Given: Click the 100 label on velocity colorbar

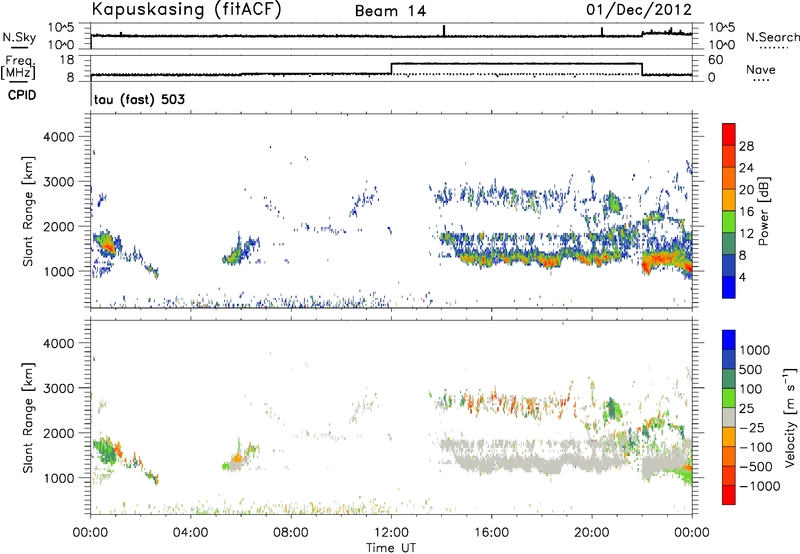Looking at the screenshot, I should (750, 389).
